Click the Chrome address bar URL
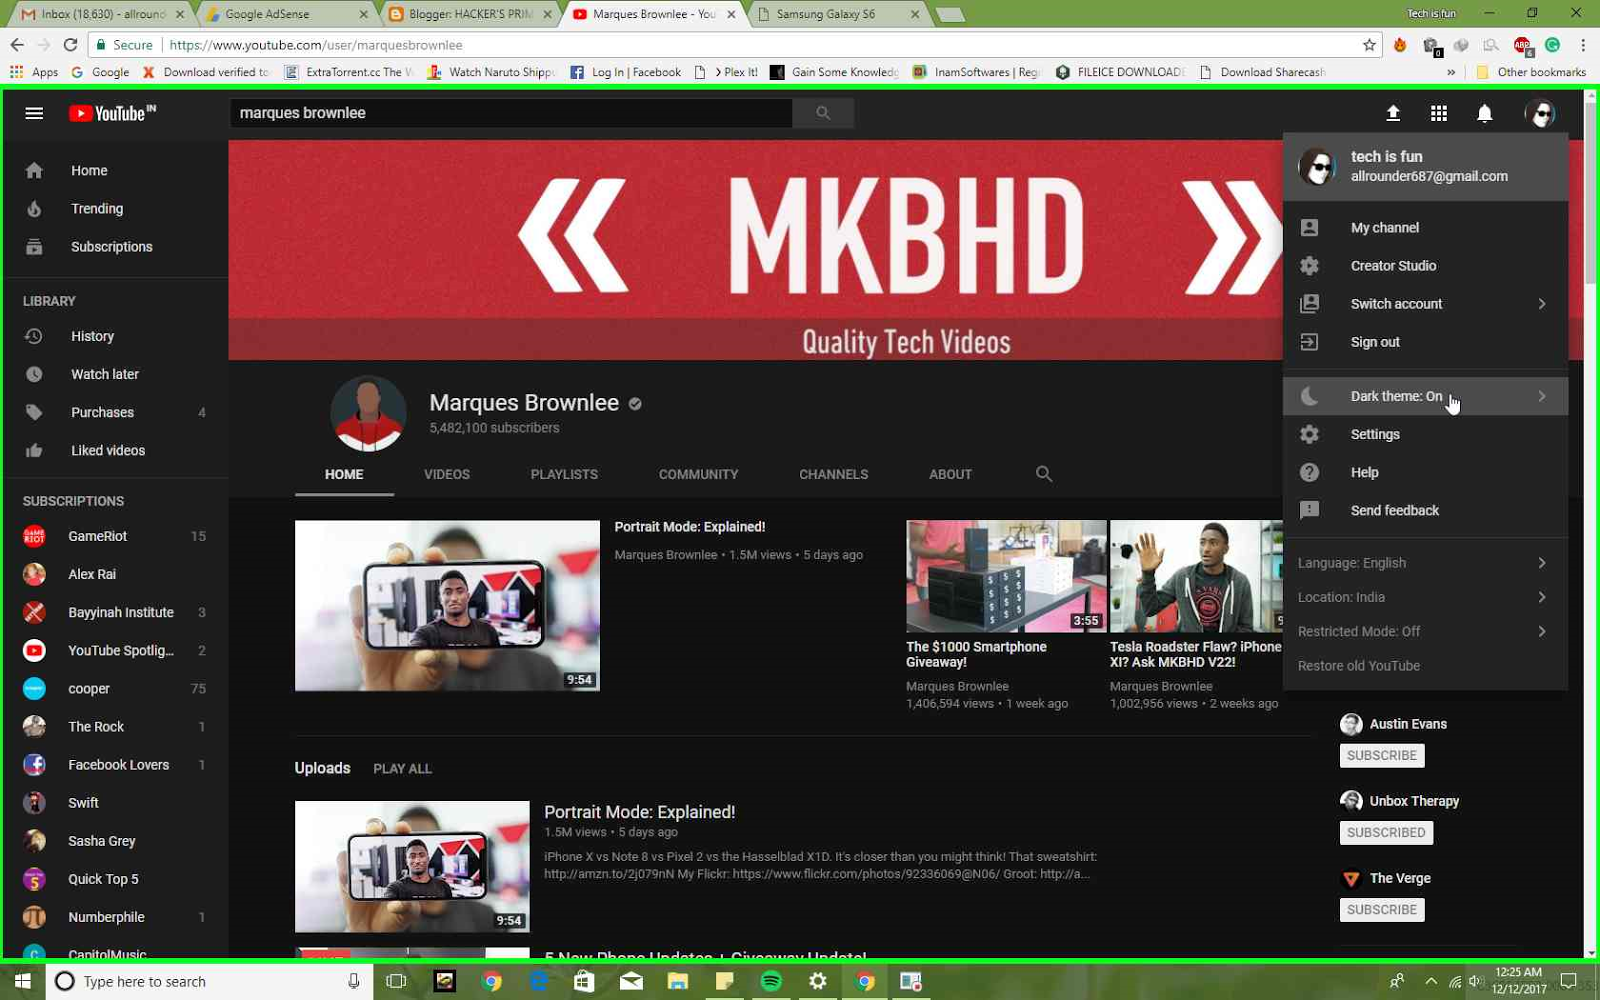The height and width of the screenshot is (1000, 1600). (x=316, y=45)
